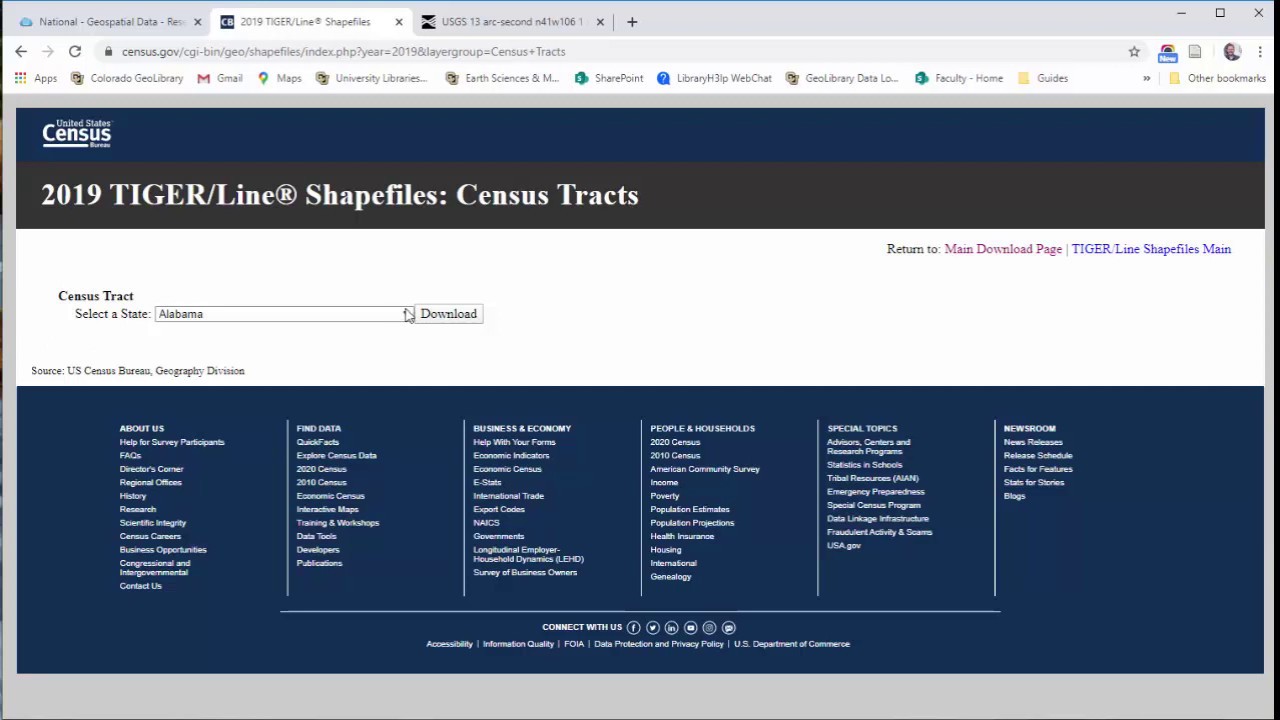Click the Census Bureau logo
The width and height of the screenshot is (1280, 720).
pos(77,133)
